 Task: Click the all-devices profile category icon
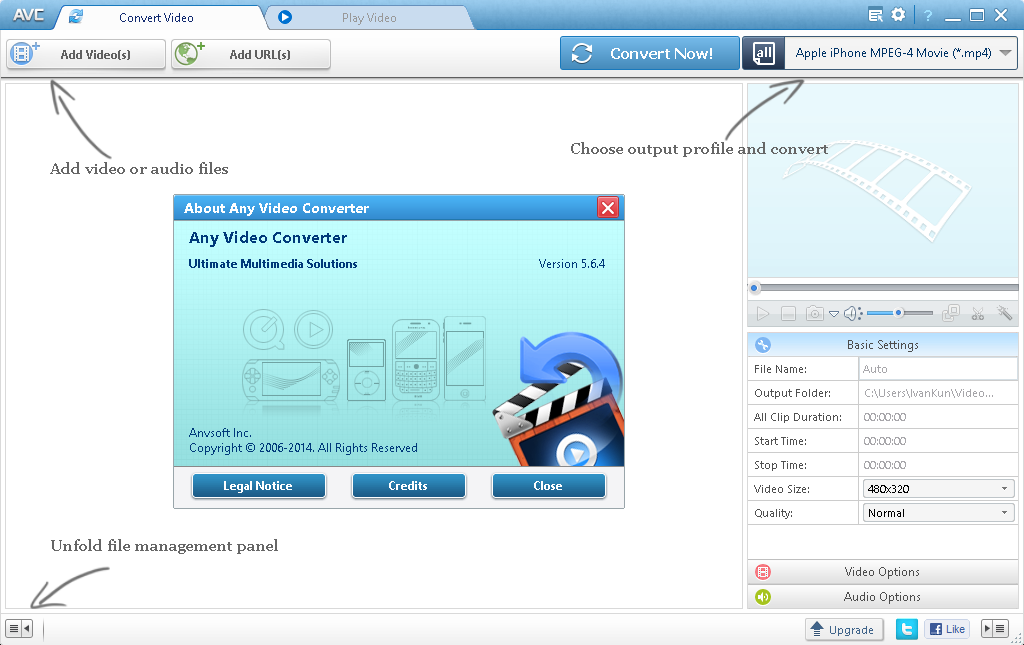click(x=763, y=54)
